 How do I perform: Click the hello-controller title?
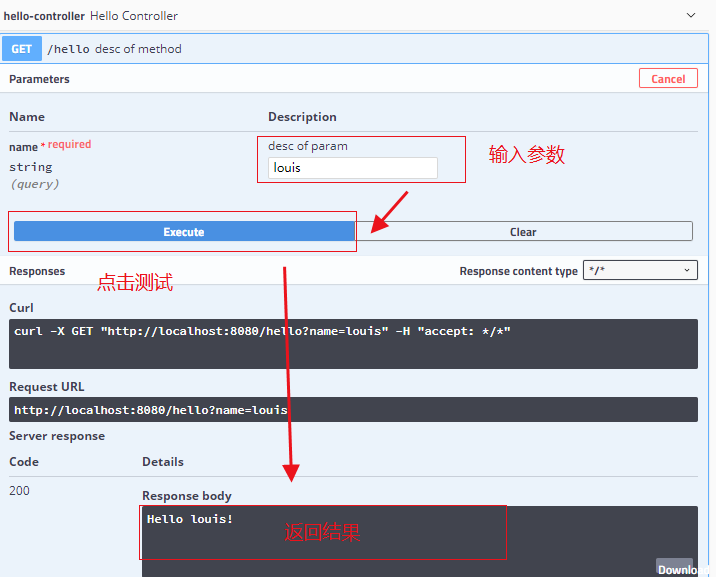pos(44,16)
